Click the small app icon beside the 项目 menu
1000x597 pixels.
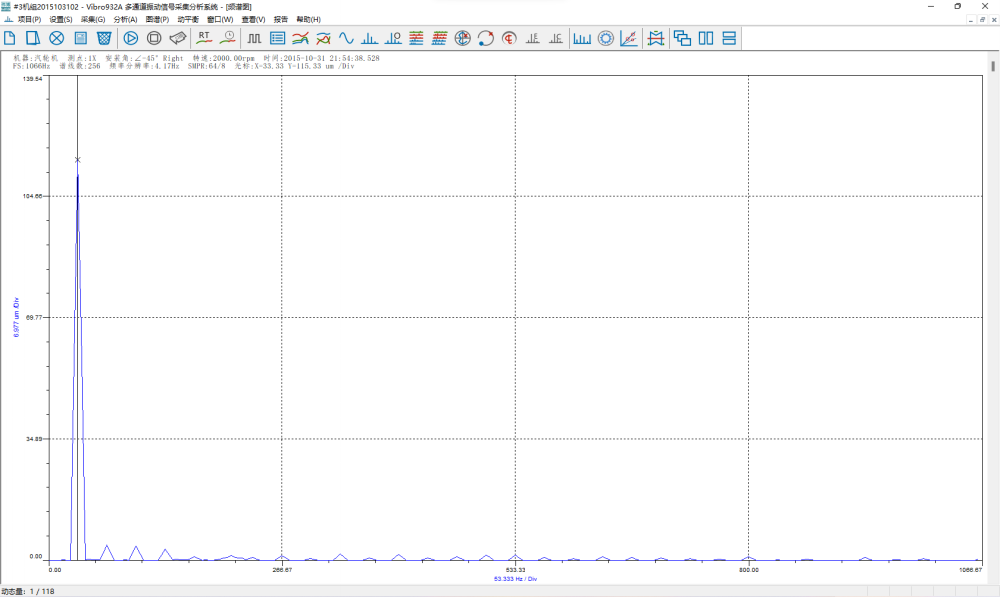point(8,20)
